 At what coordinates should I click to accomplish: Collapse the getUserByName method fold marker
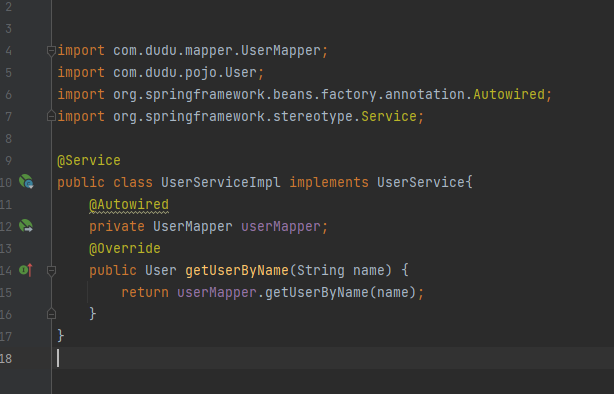tap(51, 270)
